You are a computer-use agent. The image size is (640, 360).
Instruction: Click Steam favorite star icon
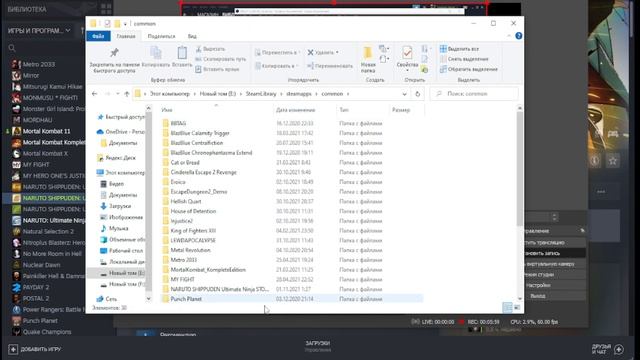click(x=612, y=161)
